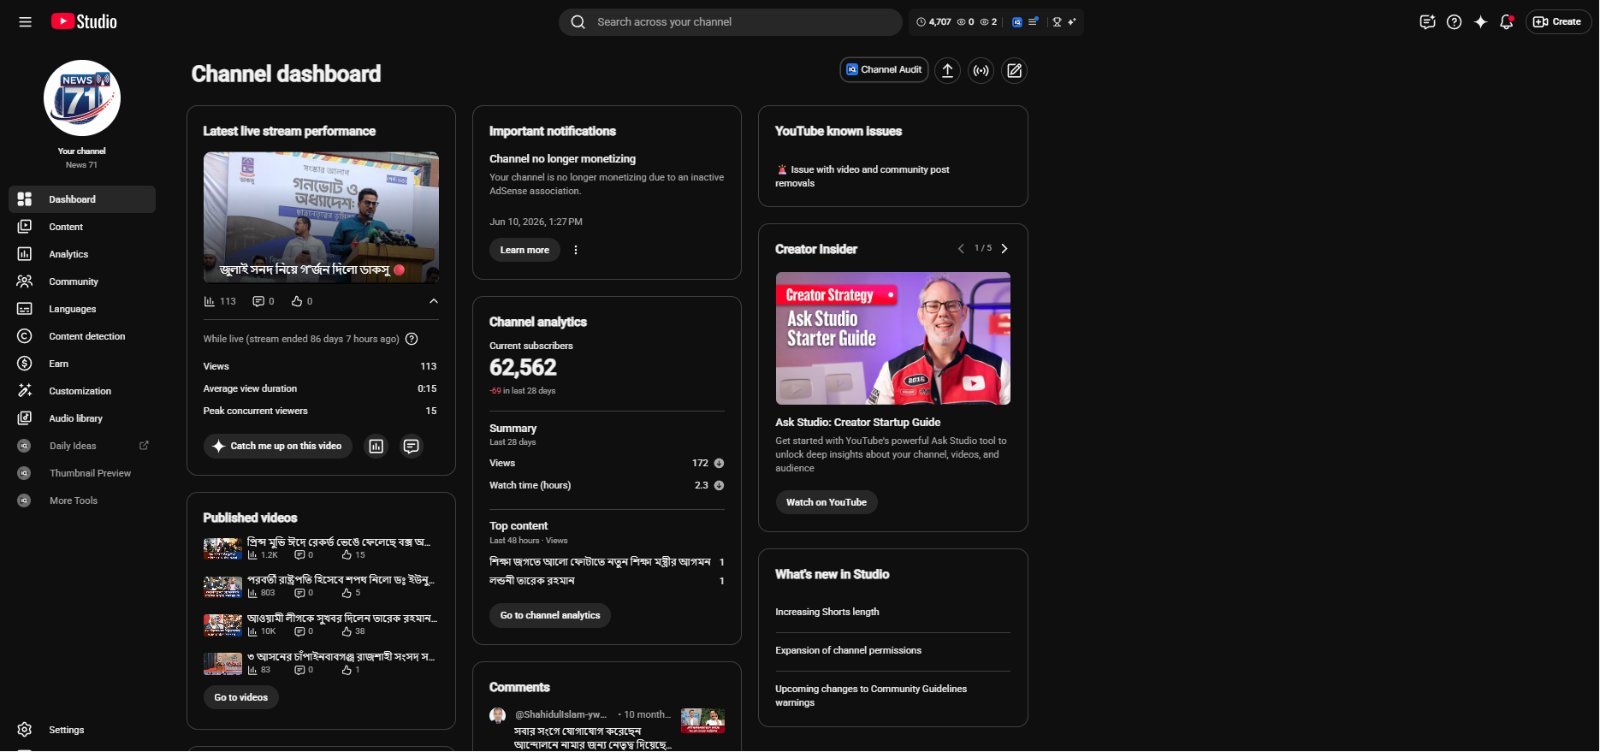Viewport: 1600px width, 752px height.
Task: Click comments count icon under live stream
Action: coord(258,301)
